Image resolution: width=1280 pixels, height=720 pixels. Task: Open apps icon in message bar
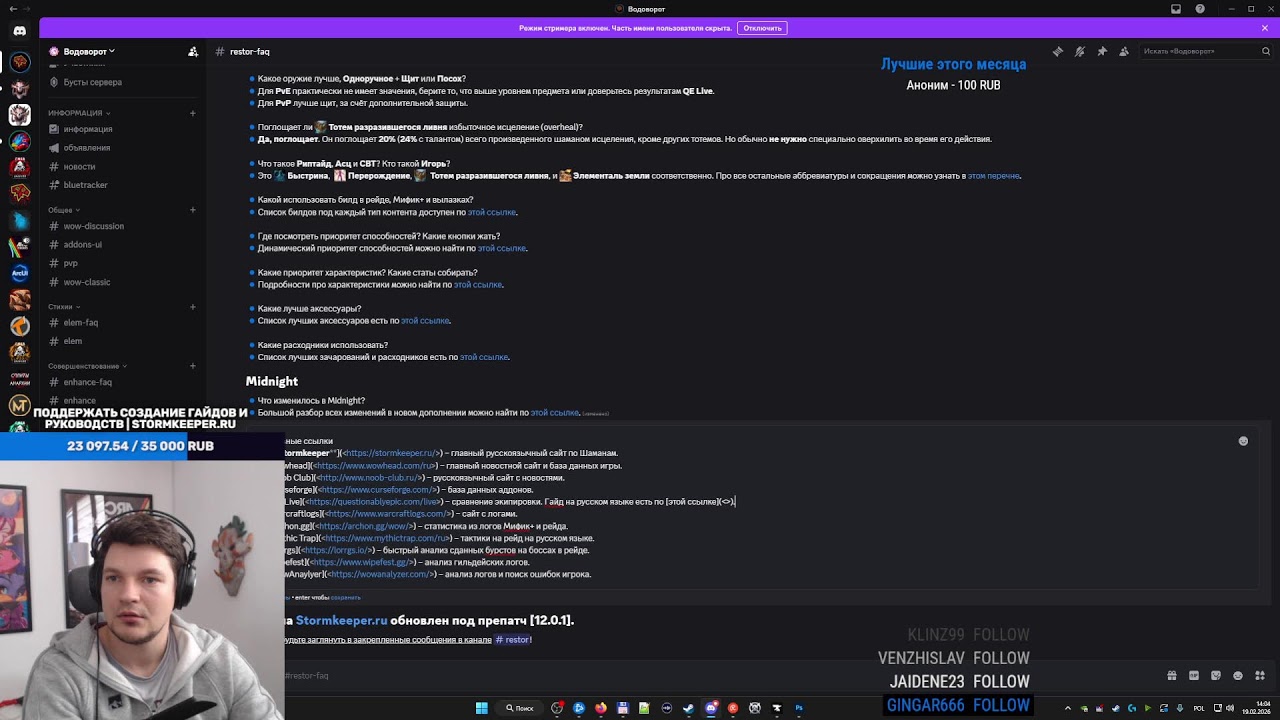(1260, 676)
